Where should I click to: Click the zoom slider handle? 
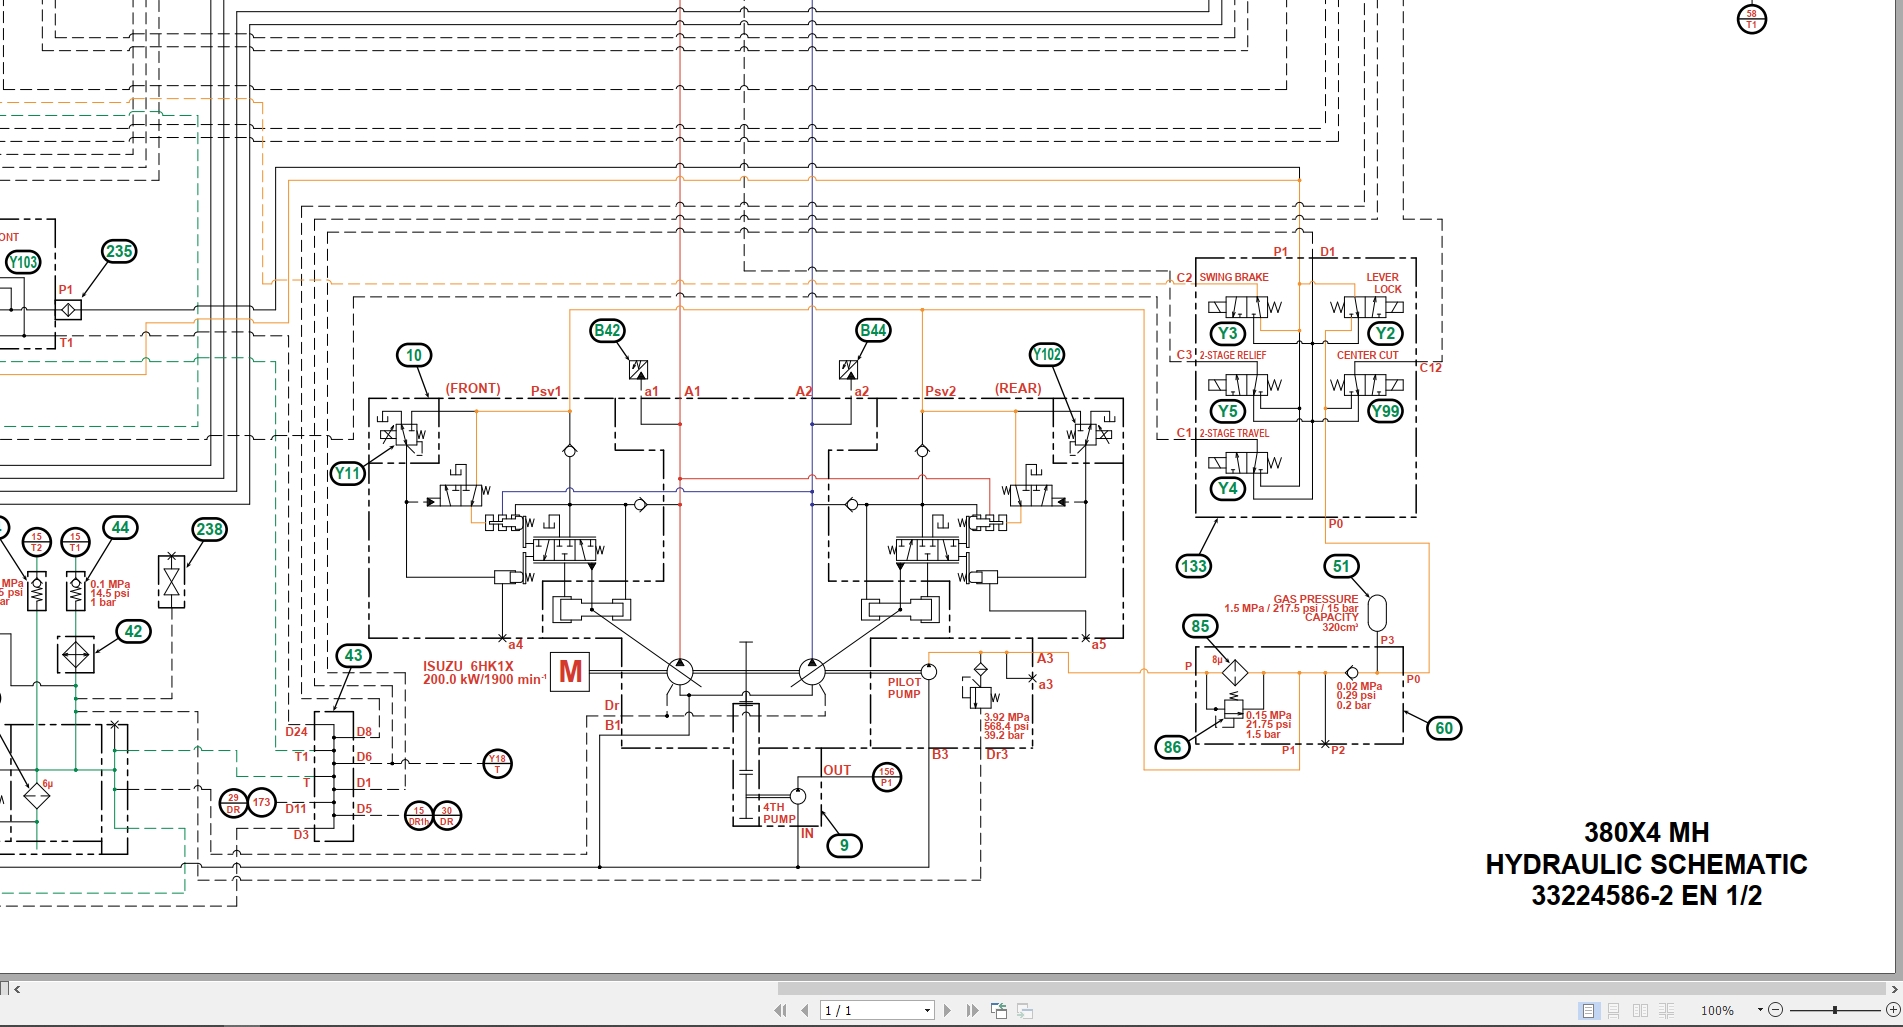tap(1834, 1010)
